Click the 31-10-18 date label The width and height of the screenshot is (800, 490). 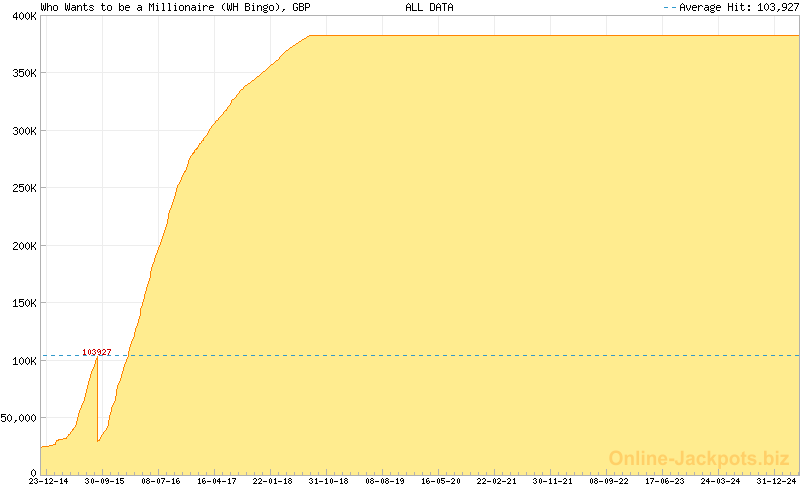click(328, 481)
